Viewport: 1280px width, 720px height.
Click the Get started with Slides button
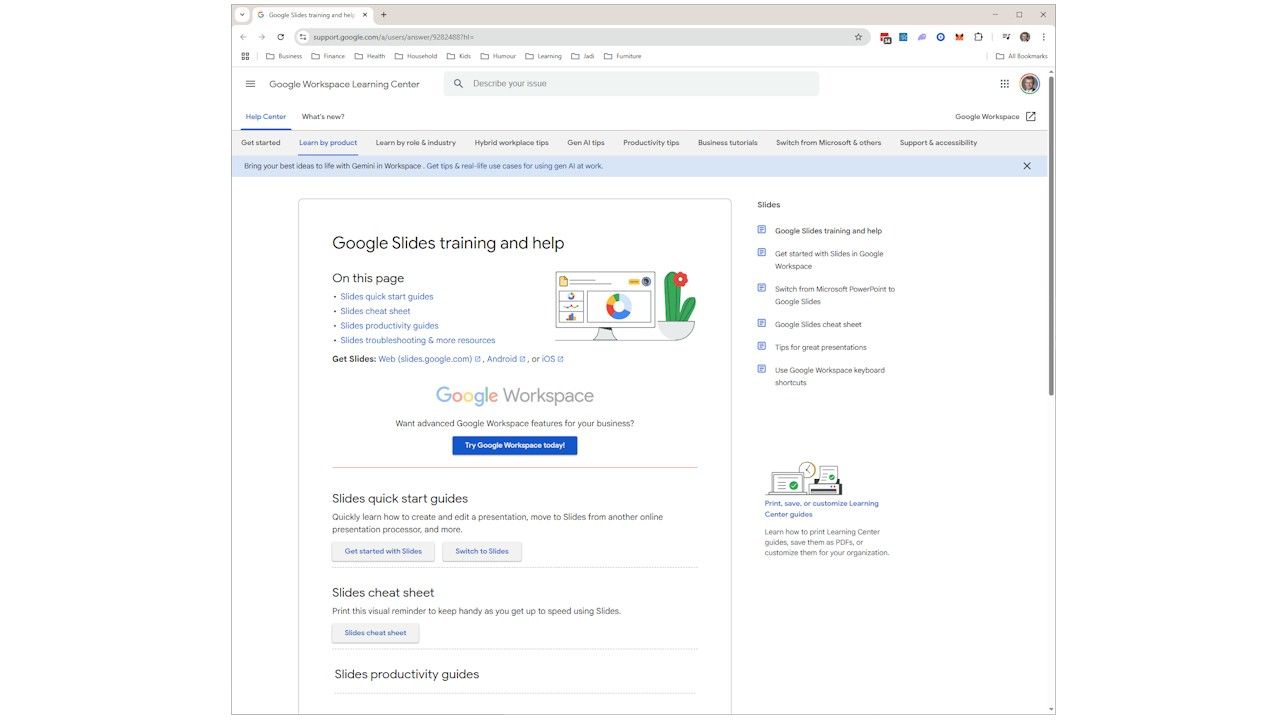[x=383, y=551]
